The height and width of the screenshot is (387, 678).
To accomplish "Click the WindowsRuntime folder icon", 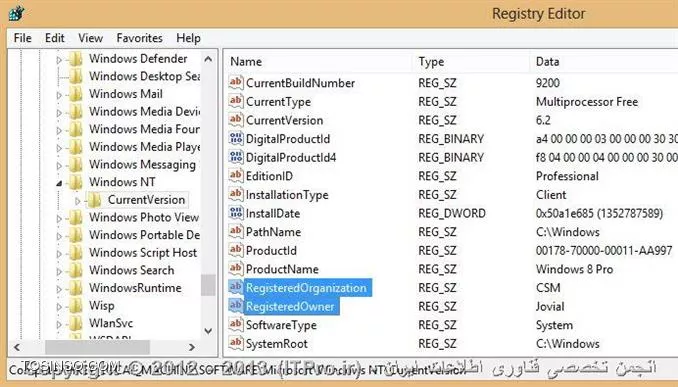I will point(76,288).
